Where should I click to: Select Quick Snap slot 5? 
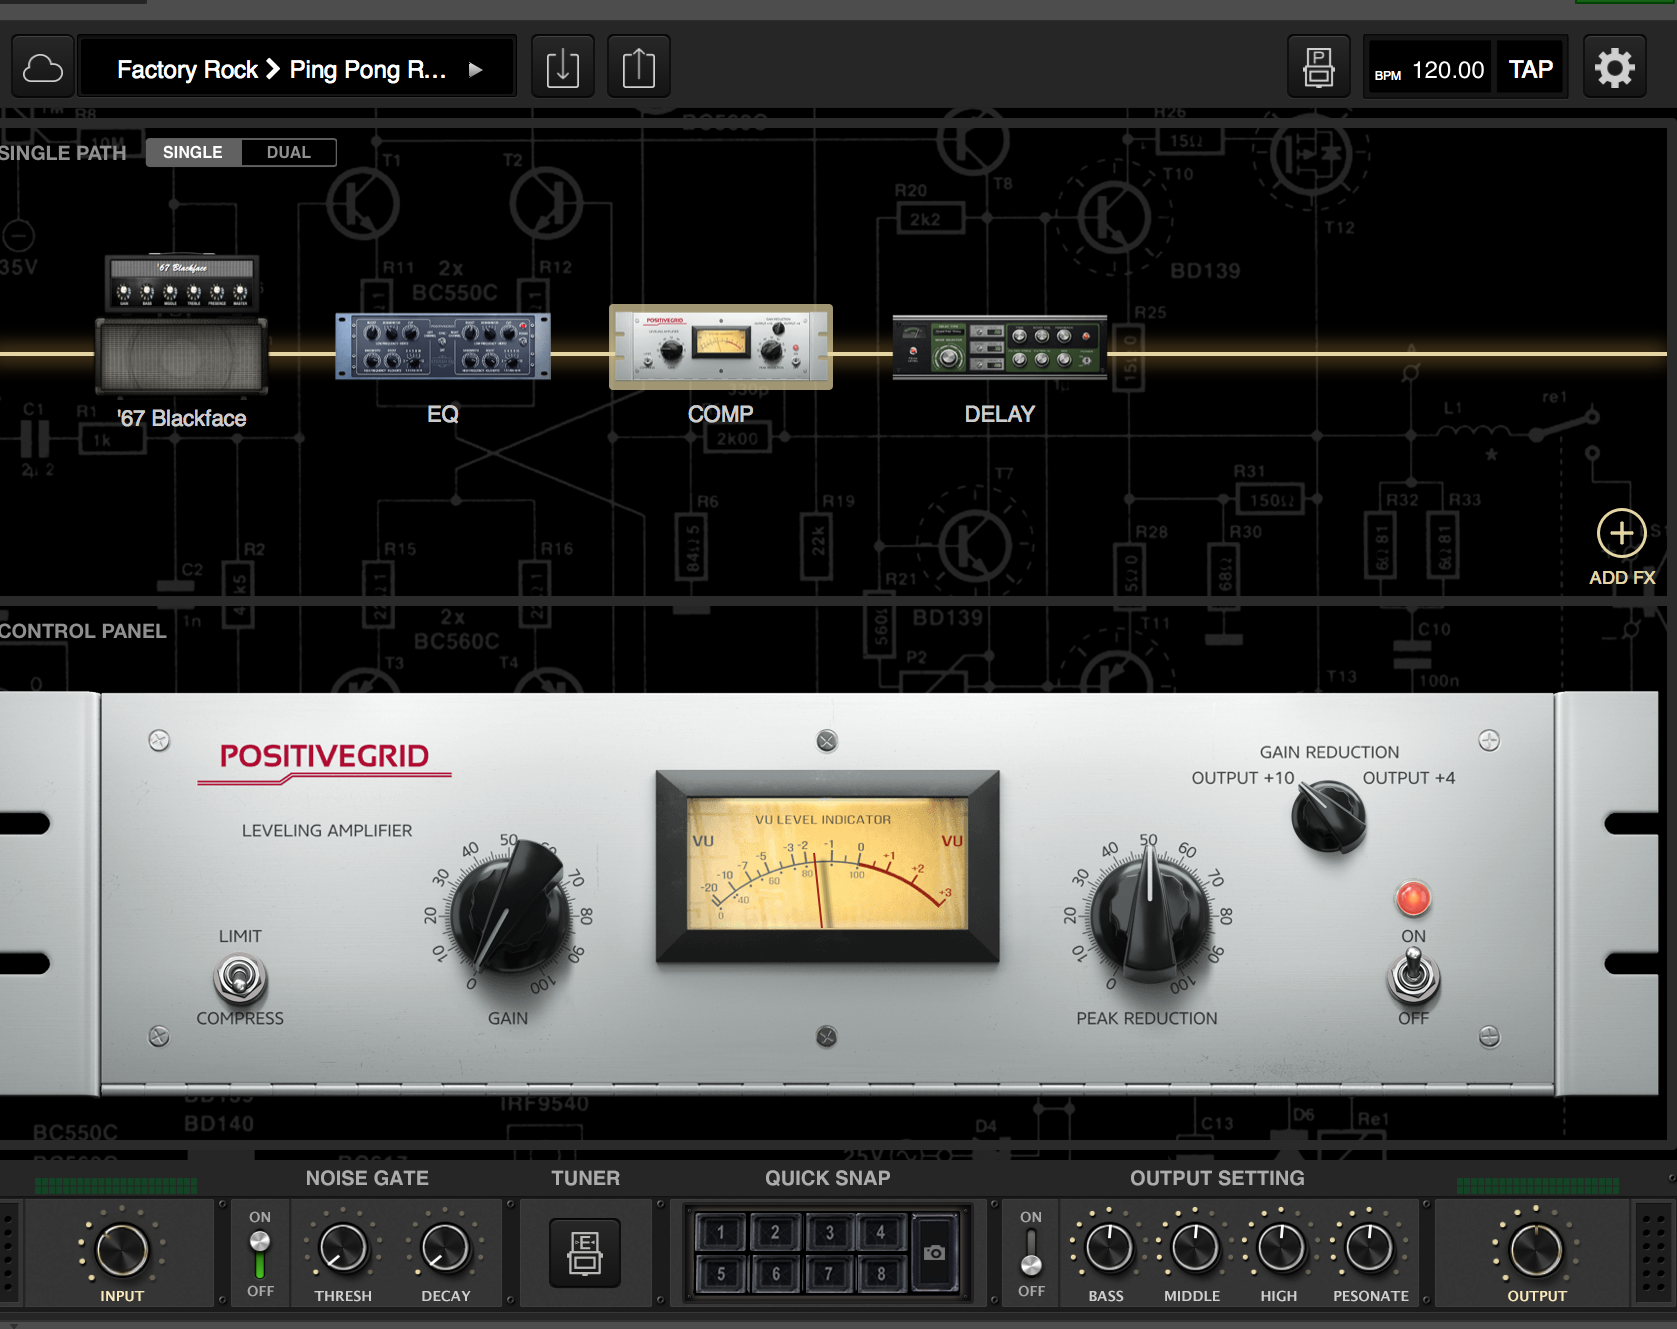click(x=720, y=1273)
